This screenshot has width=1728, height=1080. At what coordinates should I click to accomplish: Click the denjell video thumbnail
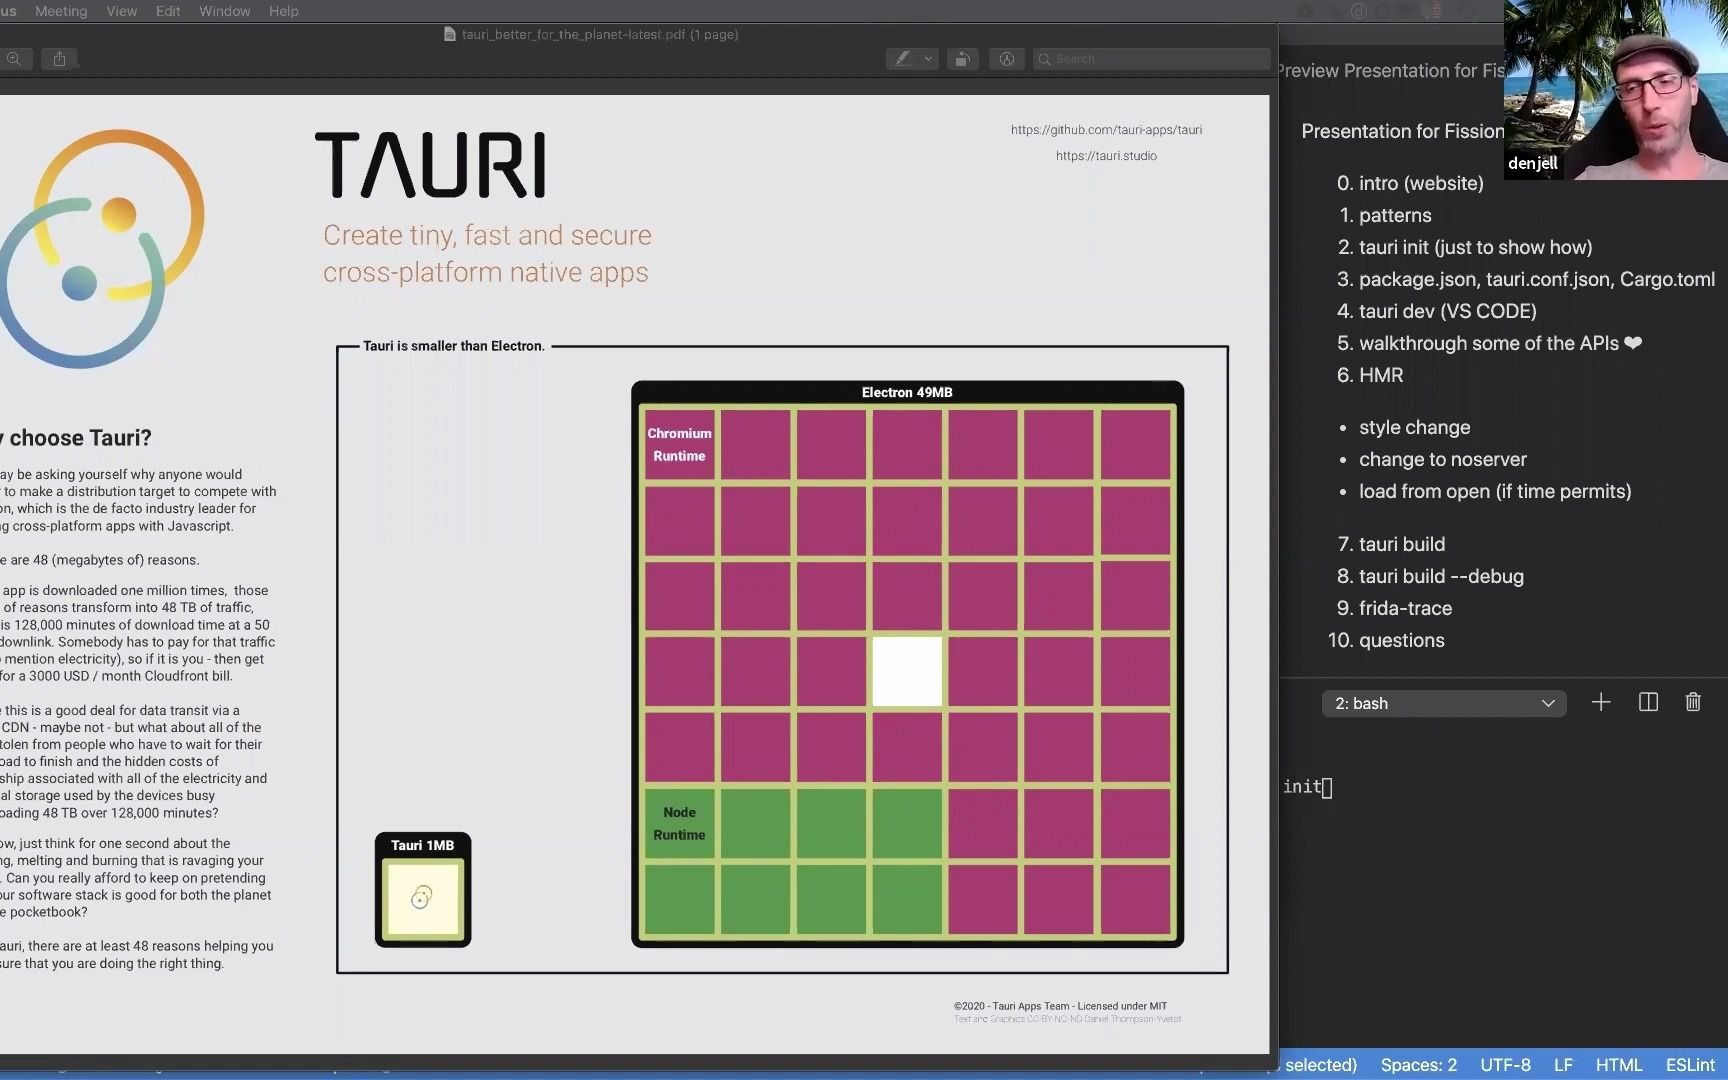click(1616, 90)
